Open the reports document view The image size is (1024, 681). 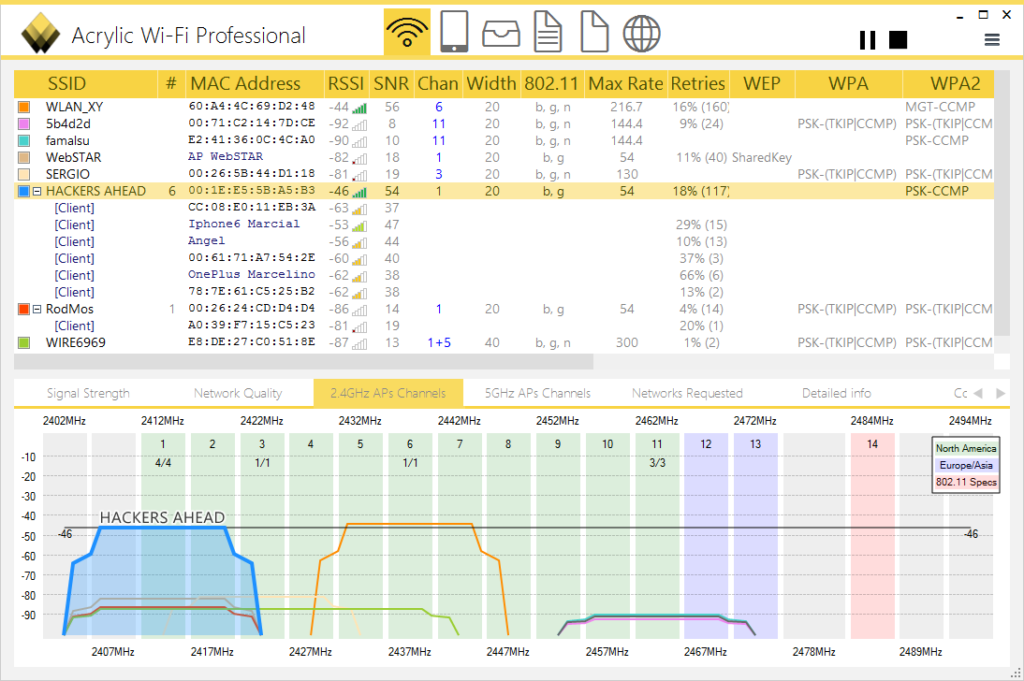pyautogui.click(x=548, y=31)
